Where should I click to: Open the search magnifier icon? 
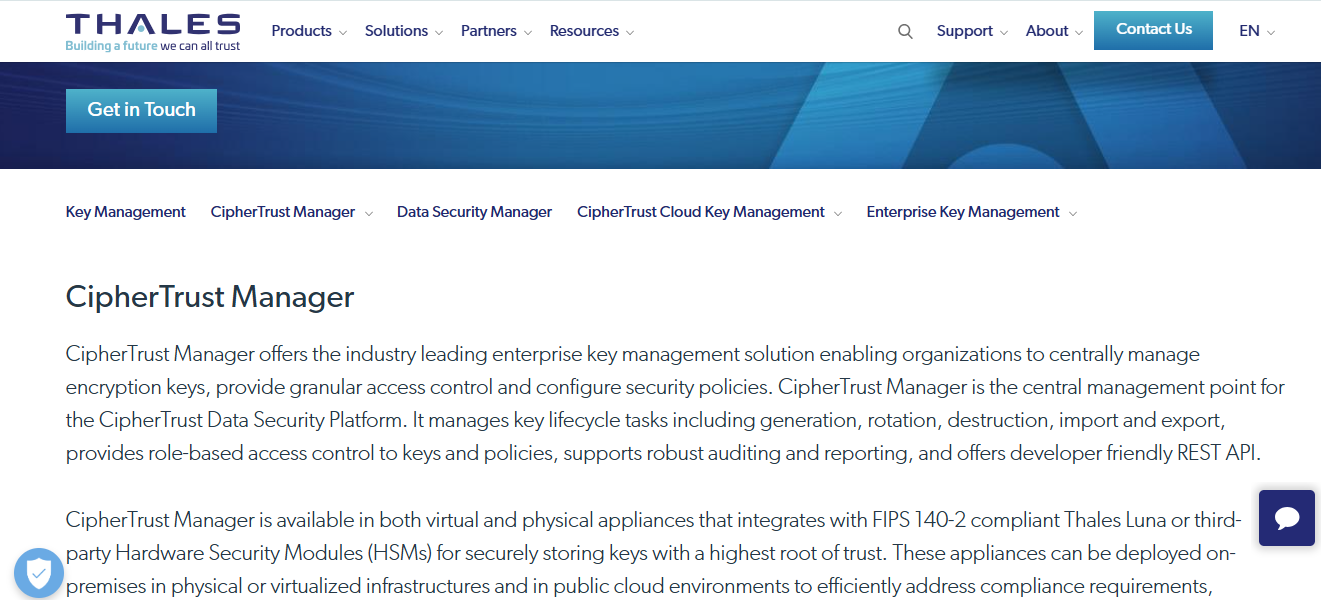(x=905, y=31)
